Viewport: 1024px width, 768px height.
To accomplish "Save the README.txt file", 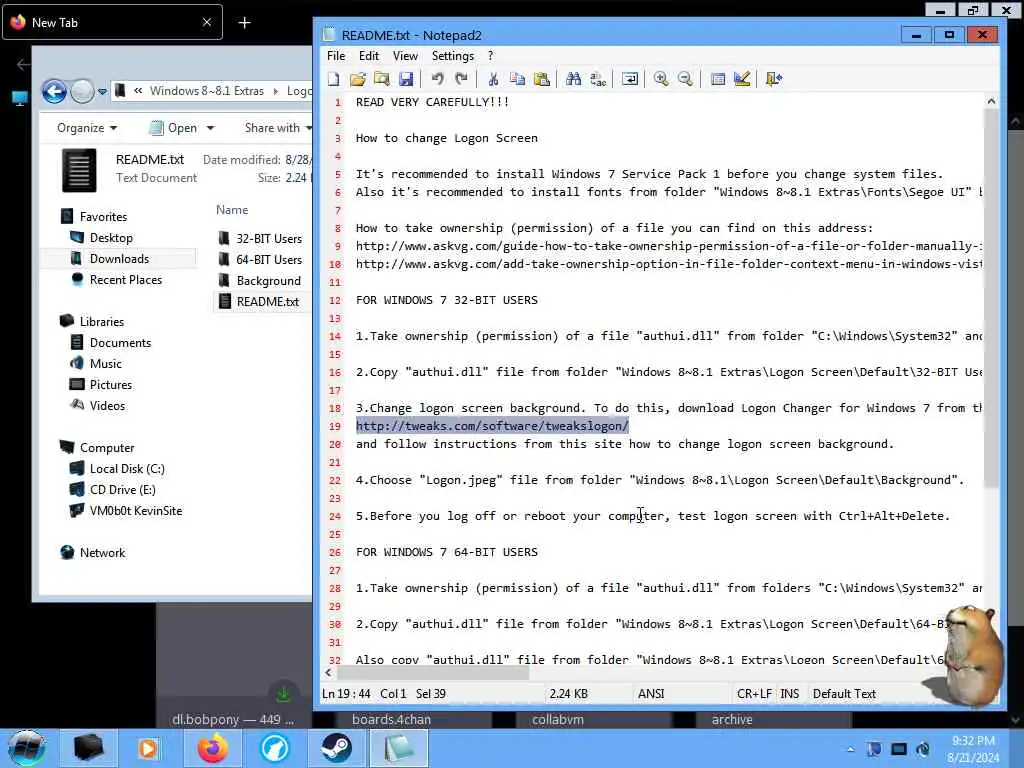I will [x=406, y=79].
